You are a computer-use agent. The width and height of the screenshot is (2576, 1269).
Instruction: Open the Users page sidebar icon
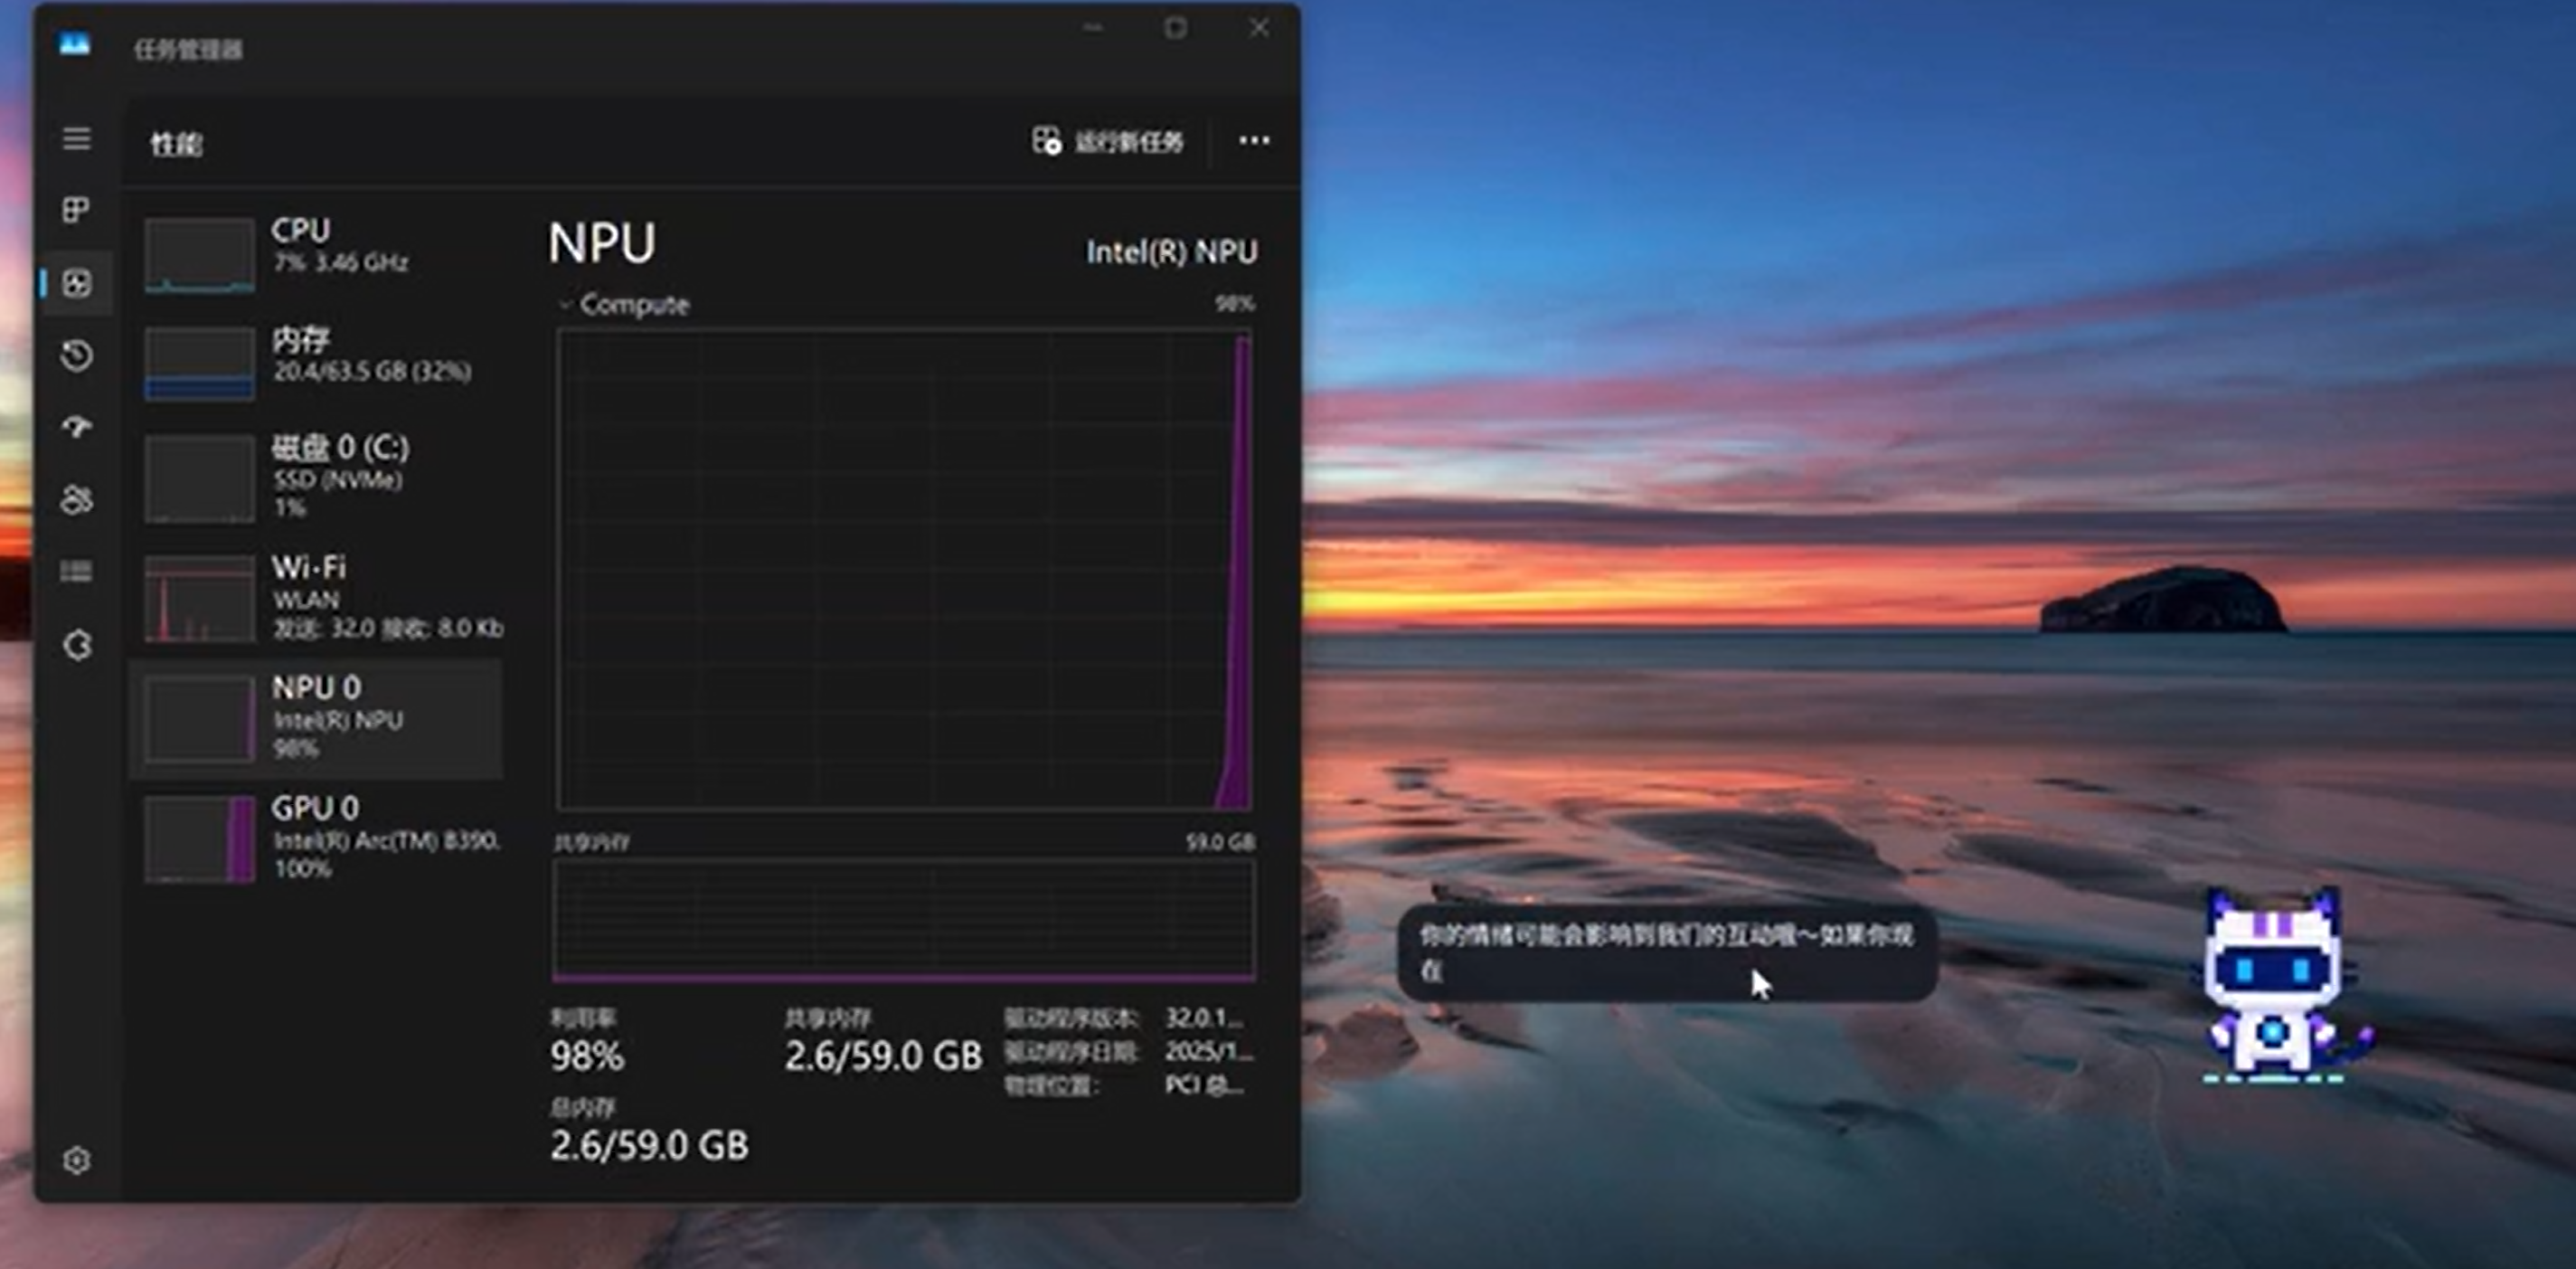77,499
